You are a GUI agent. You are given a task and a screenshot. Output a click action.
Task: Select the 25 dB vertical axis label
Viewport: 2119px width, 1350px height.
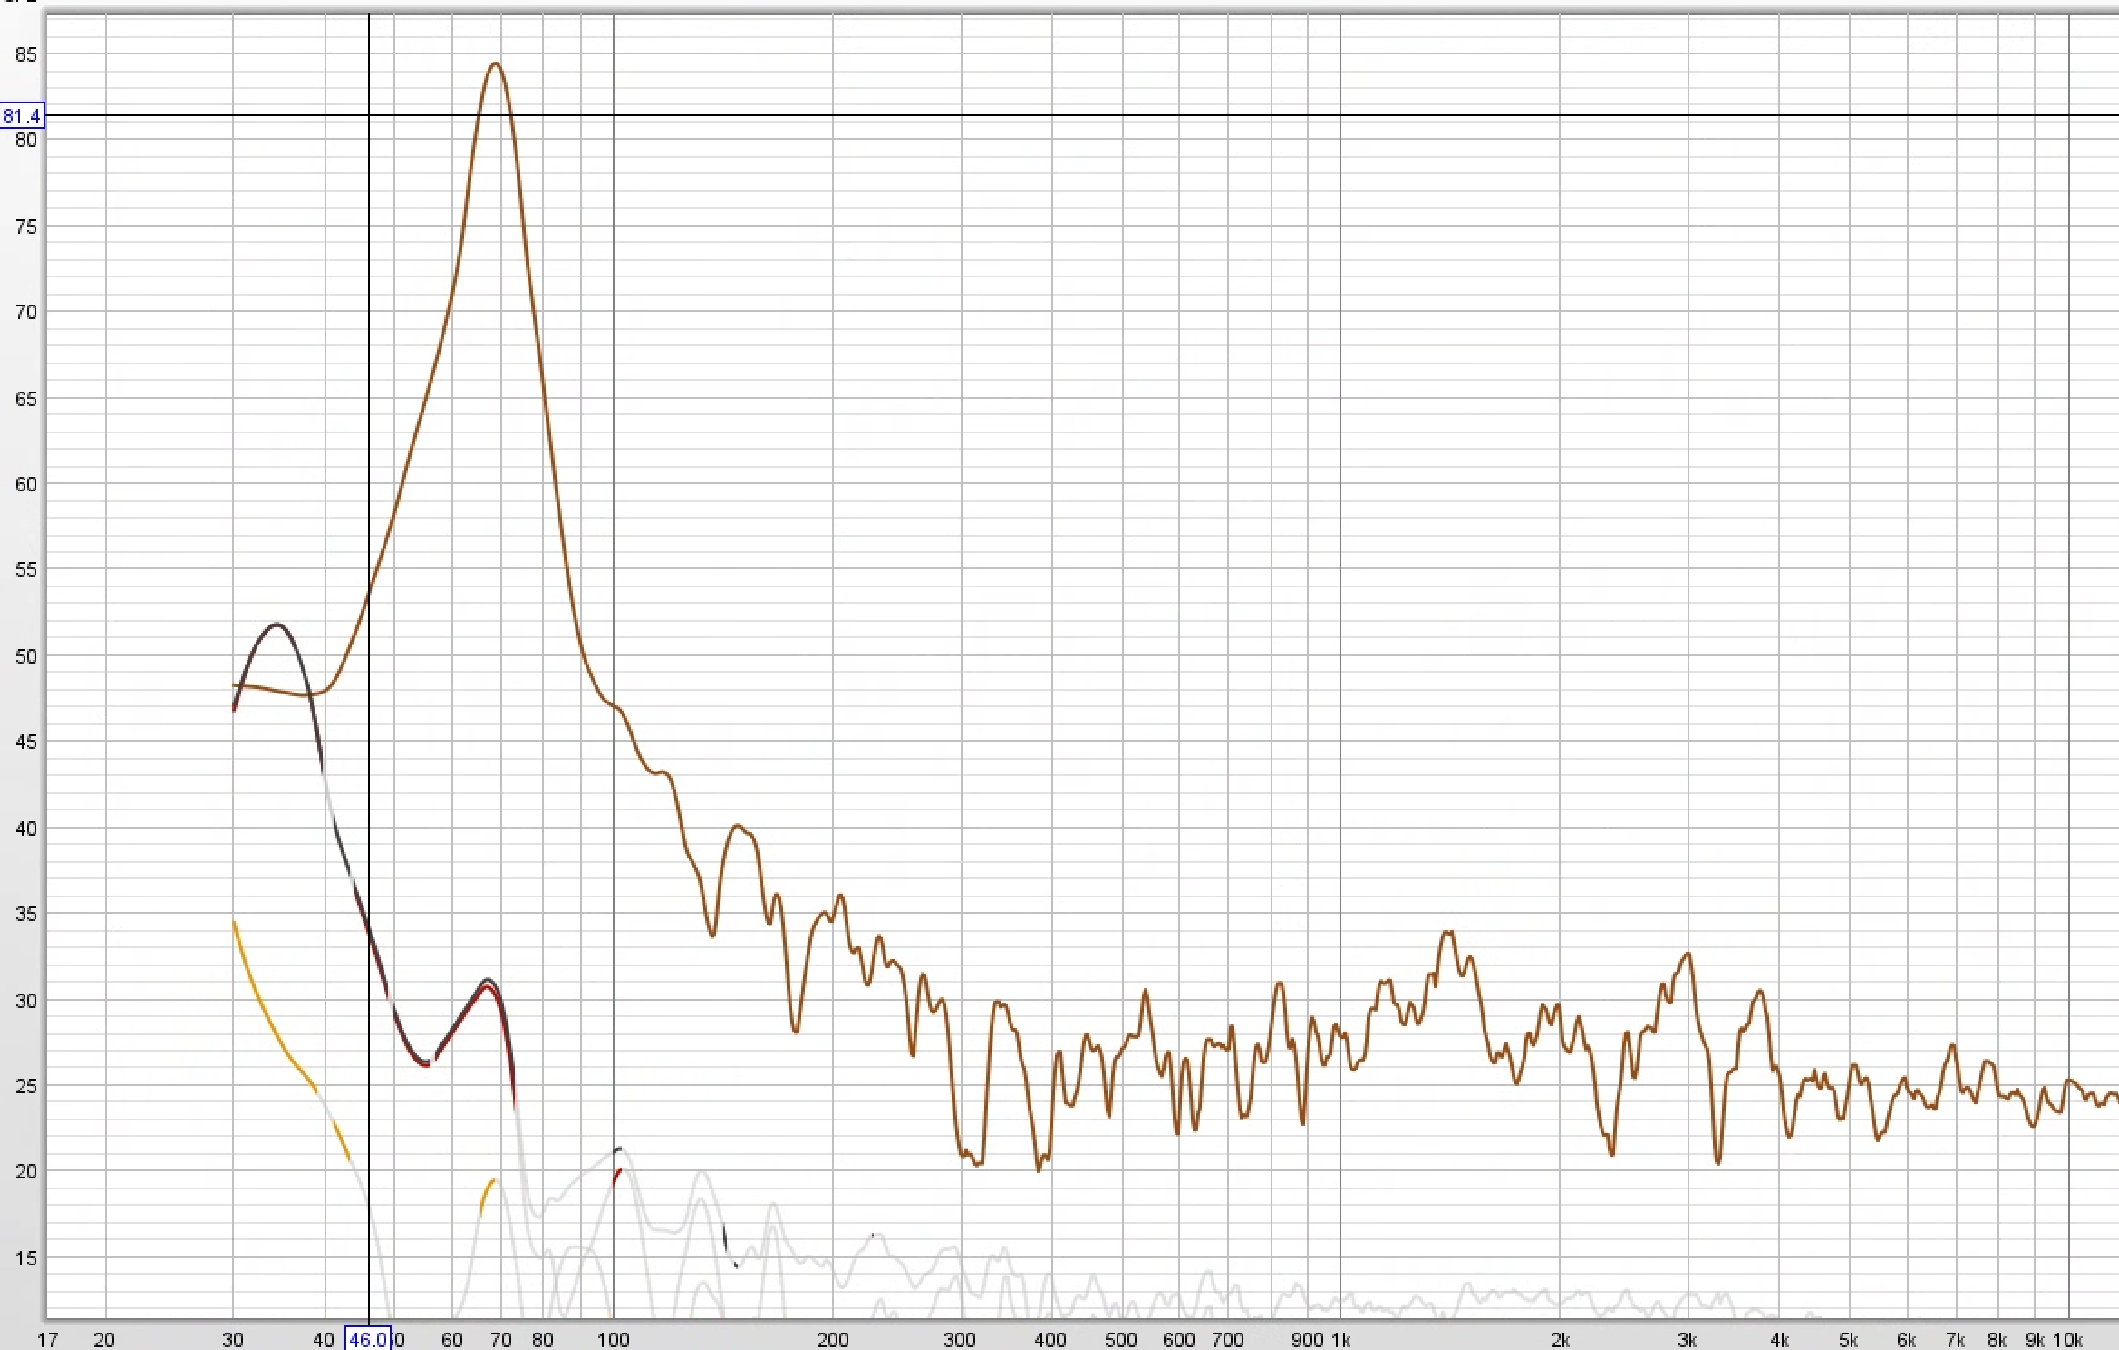point(26,1086)
